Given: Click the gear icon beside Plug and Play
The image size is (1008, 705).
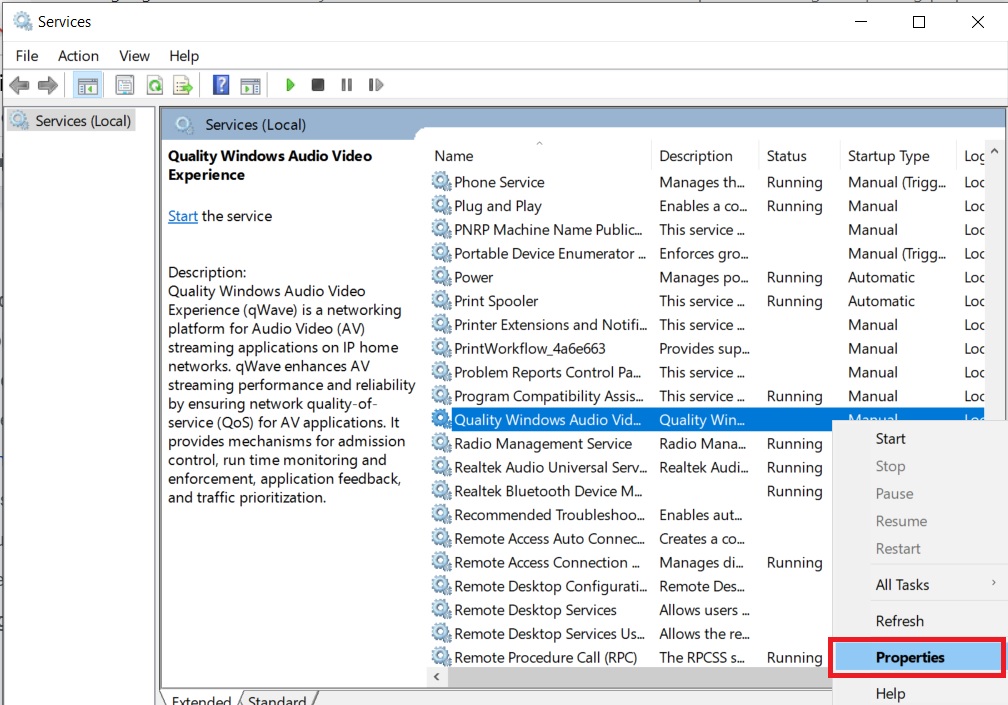Looking at the screenshot, I should 441,206.
